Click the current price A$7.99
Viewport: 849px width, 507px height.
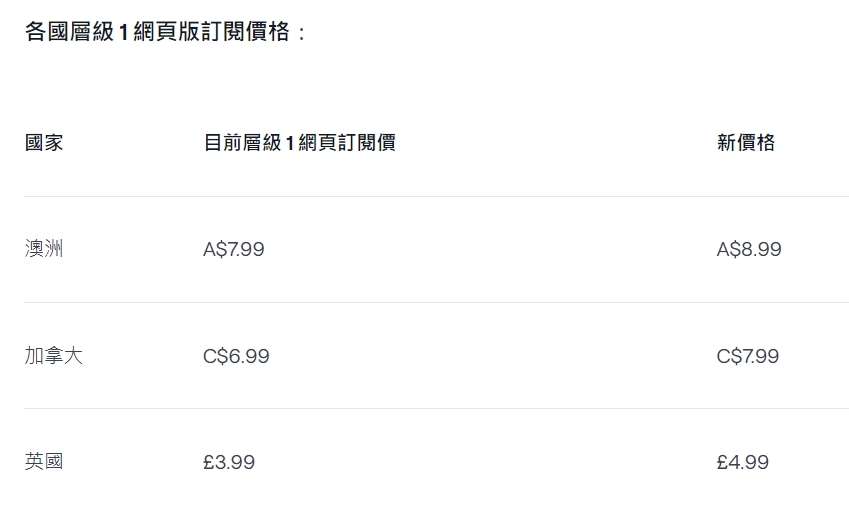(x=234, y=249)
